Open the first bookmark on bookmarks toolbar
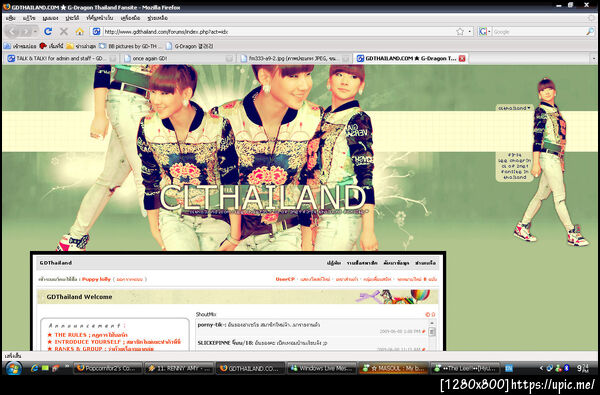 [x=20, y=46]
